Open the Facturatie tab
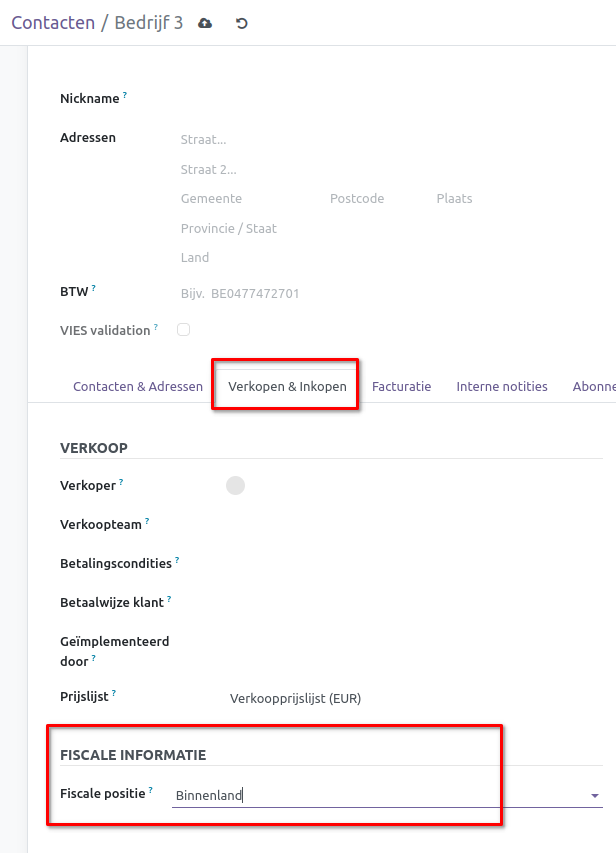 click(401, 386)
